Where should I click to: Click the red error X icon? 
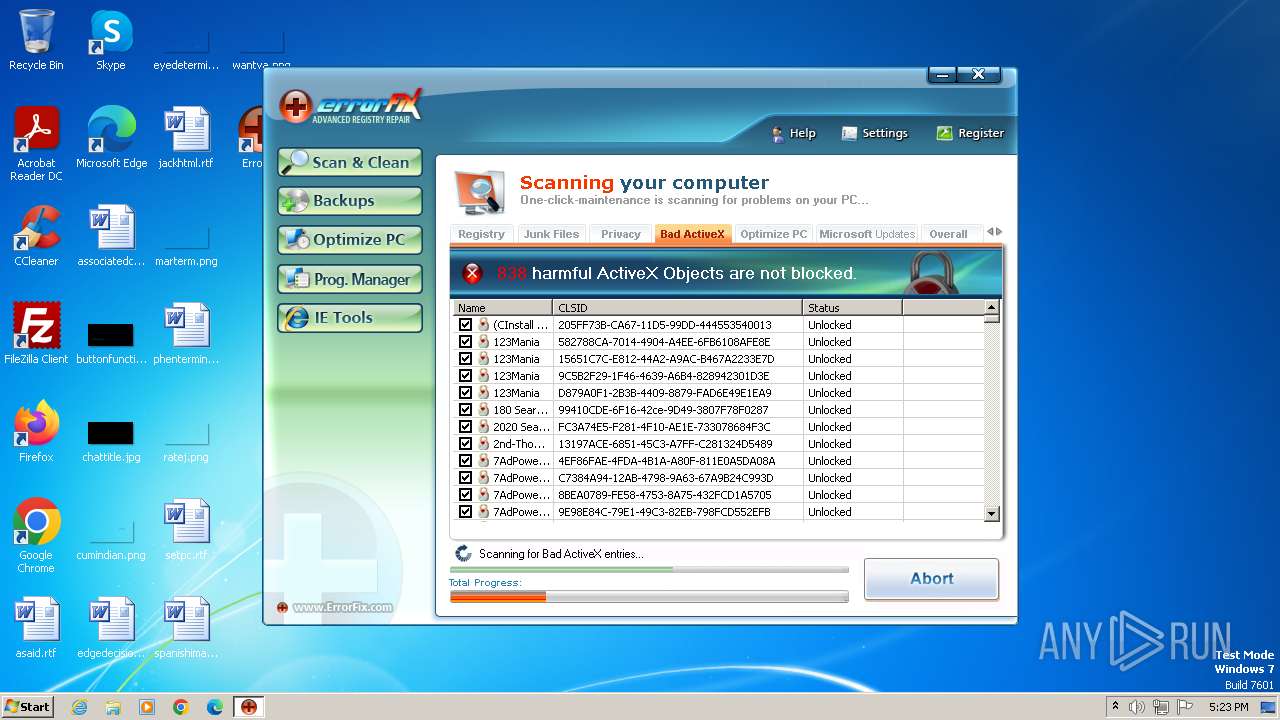(x=472, y=273)
